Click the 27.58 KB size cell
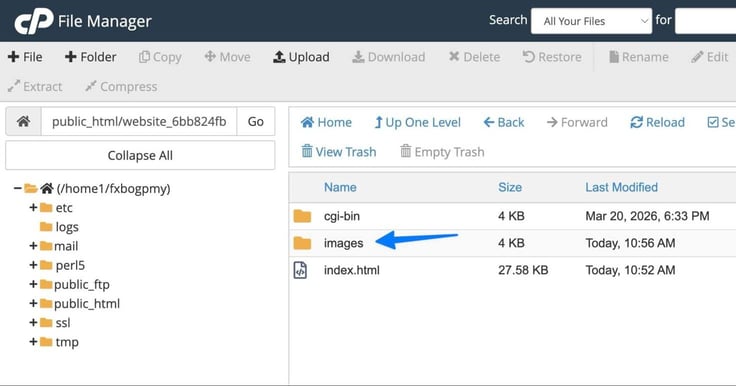 523,270
